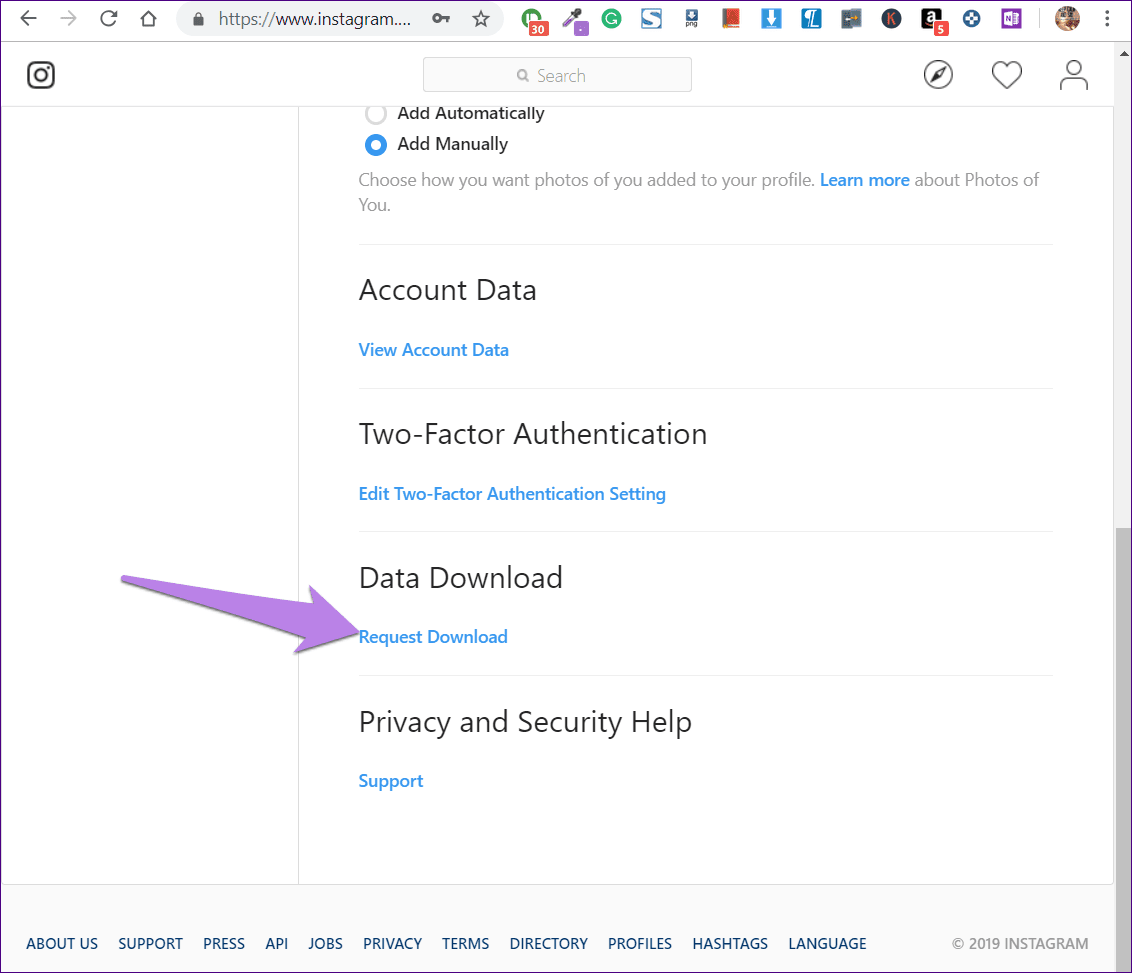Click the browser home icon
The height and width of the screenshot is (973, 1132).
coord(149,19)
